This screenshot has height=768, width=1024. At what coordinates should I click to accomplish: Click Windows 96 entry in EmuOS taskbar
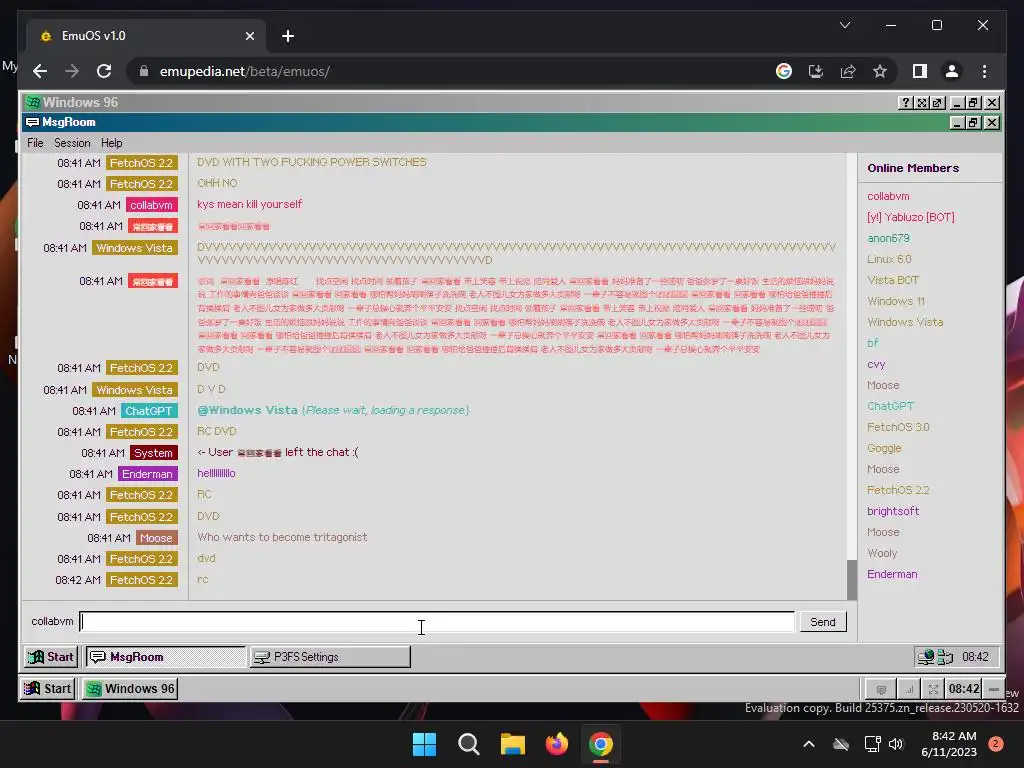click(x=130, y=689)
